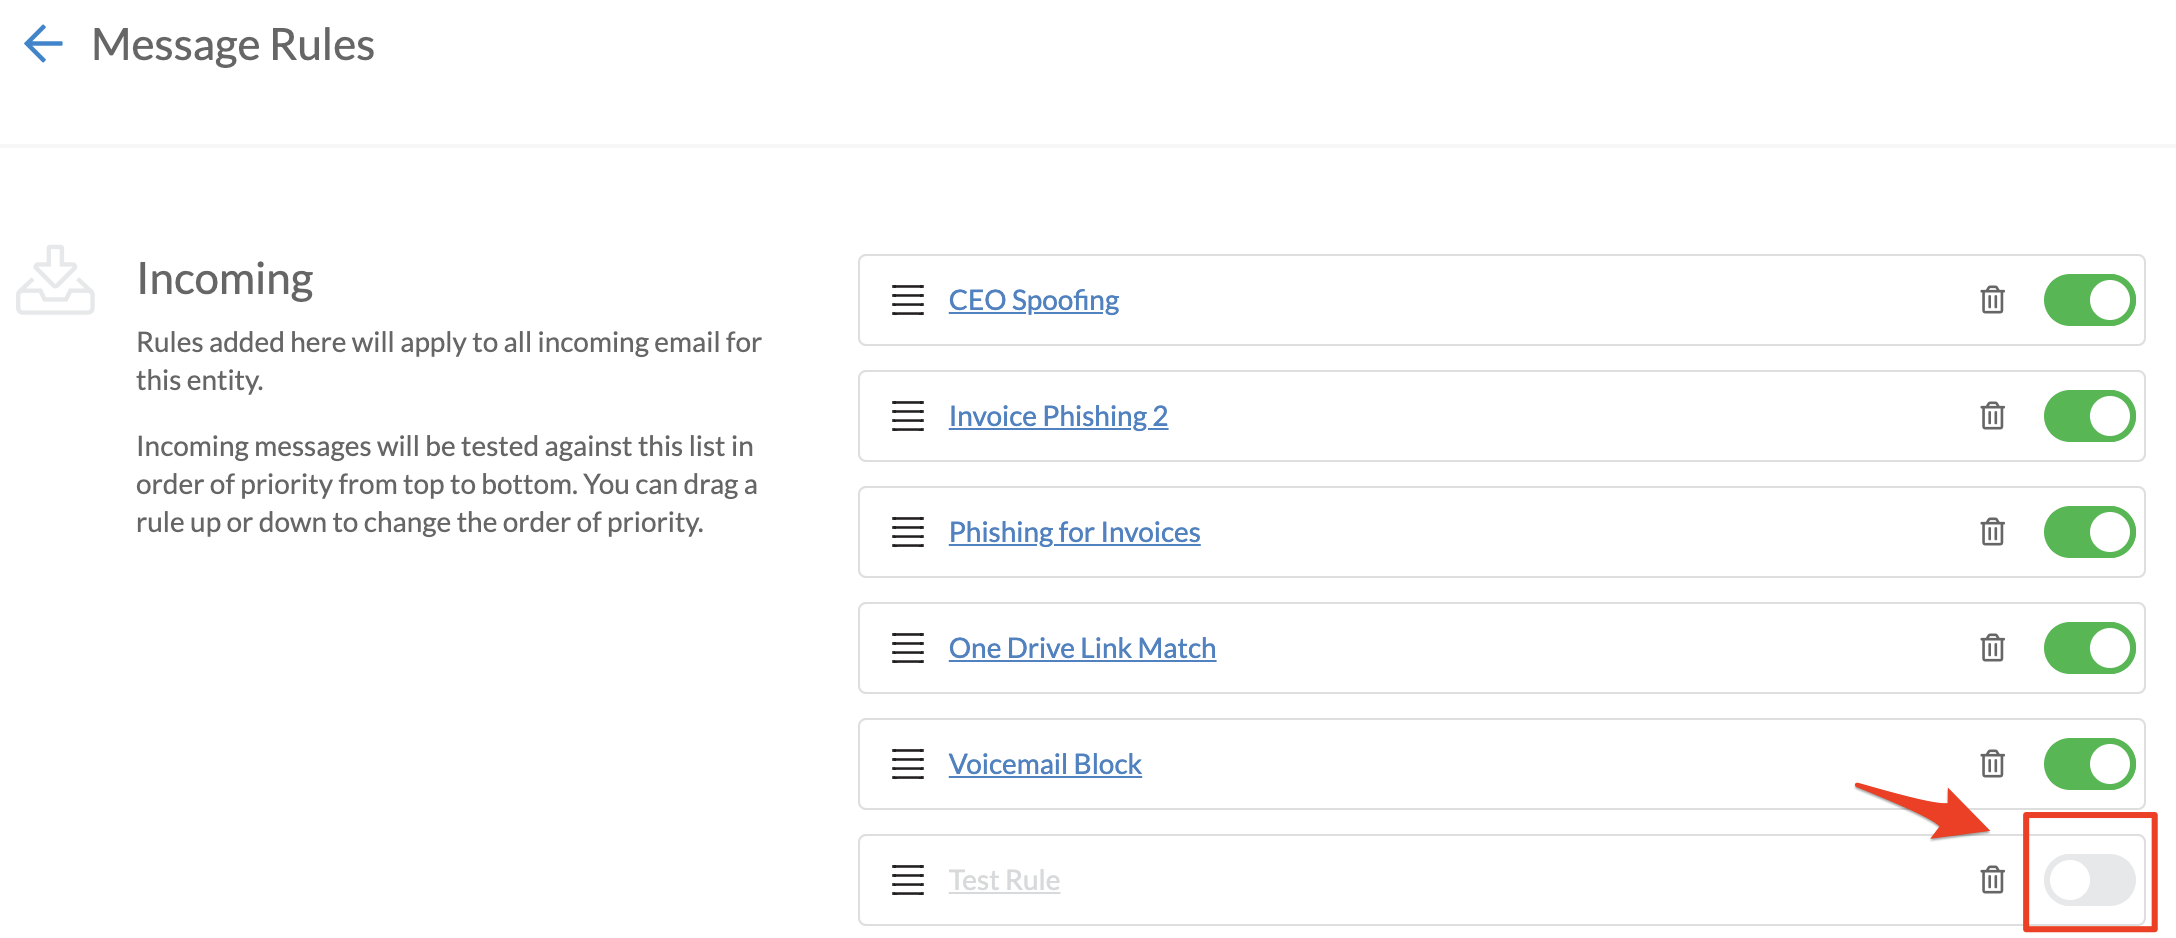Disable the One Drive Link Match toggle
Viewport: 2176px width, 938px height.
point(2088,648)
